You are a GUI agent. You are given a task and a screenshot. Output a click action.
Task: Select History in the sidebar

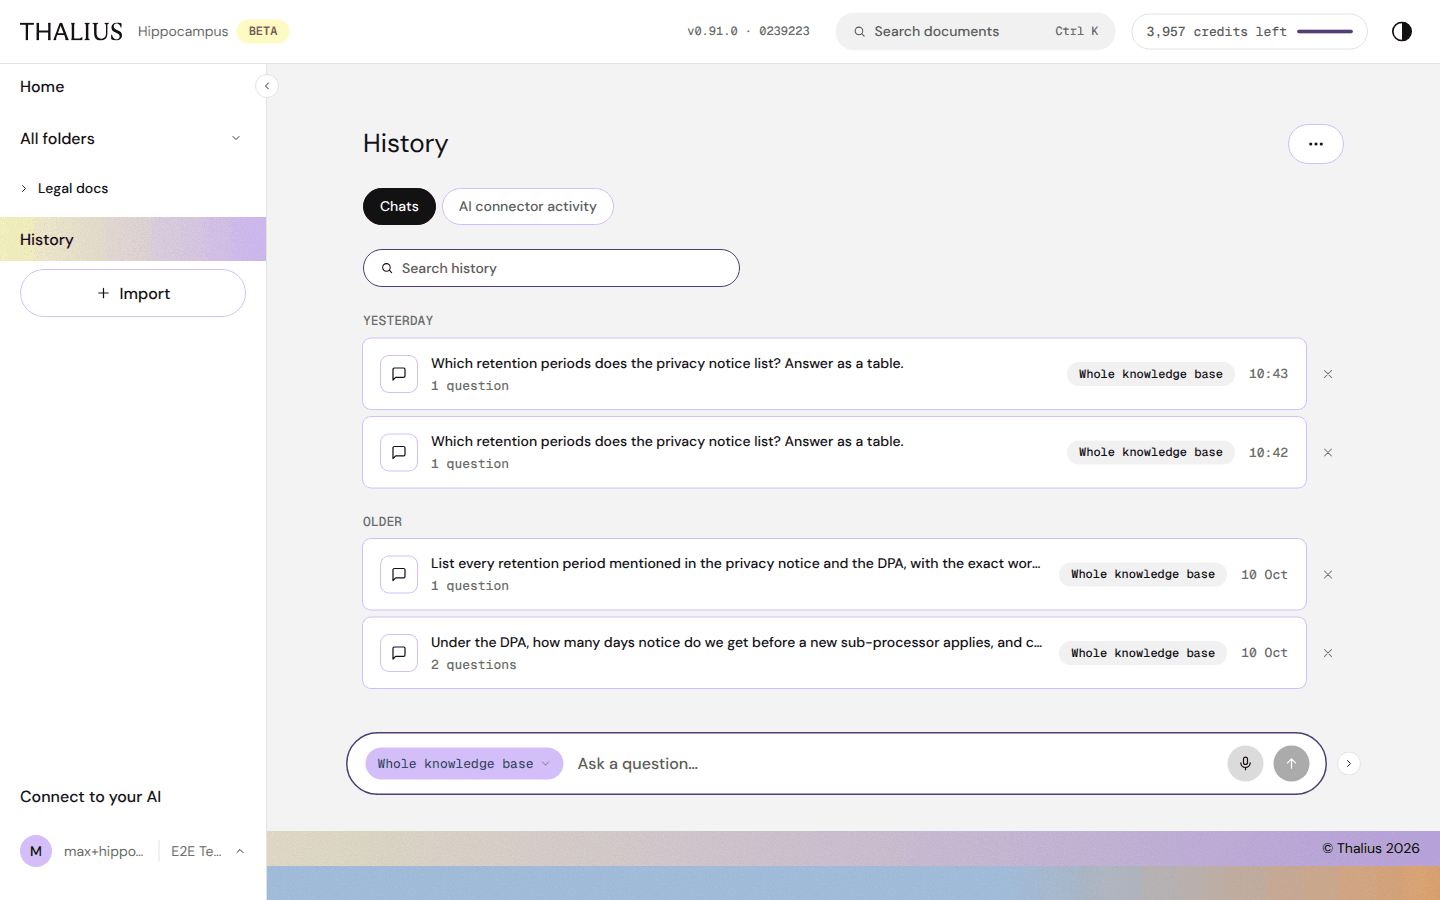coord(133,239)
